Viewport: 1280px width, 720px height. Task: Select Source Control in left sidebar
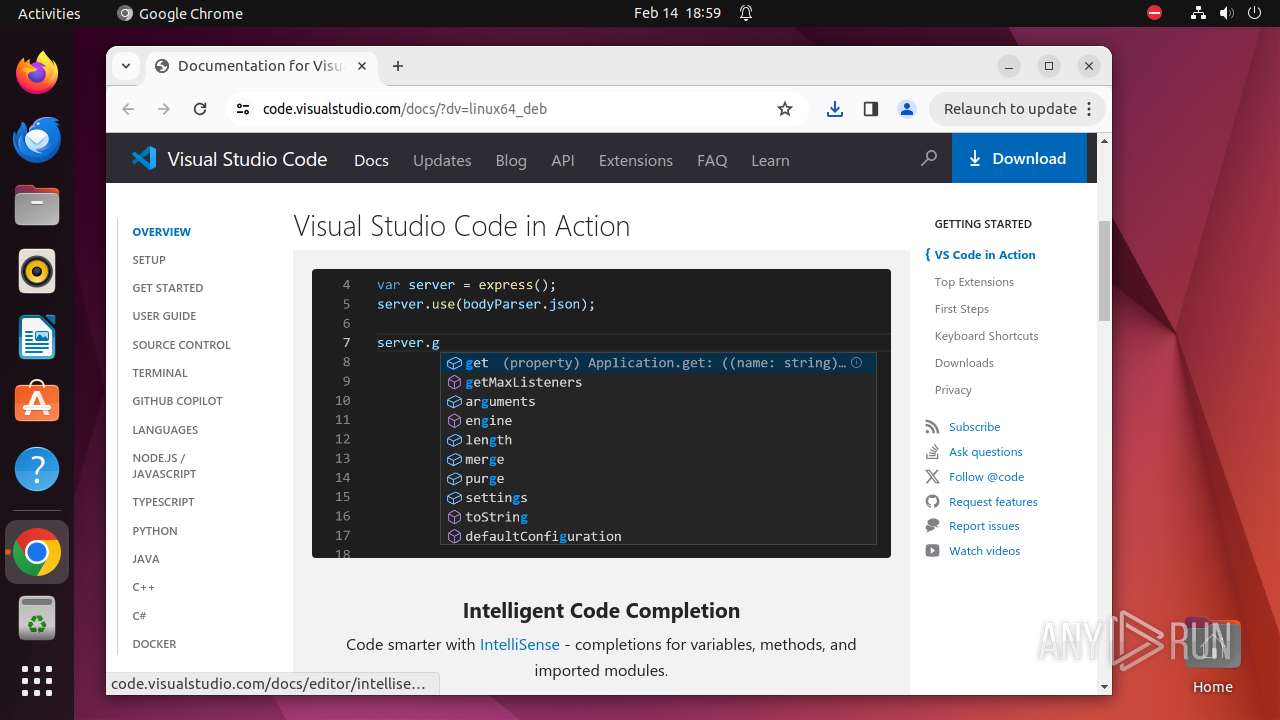tap(181, 345)
